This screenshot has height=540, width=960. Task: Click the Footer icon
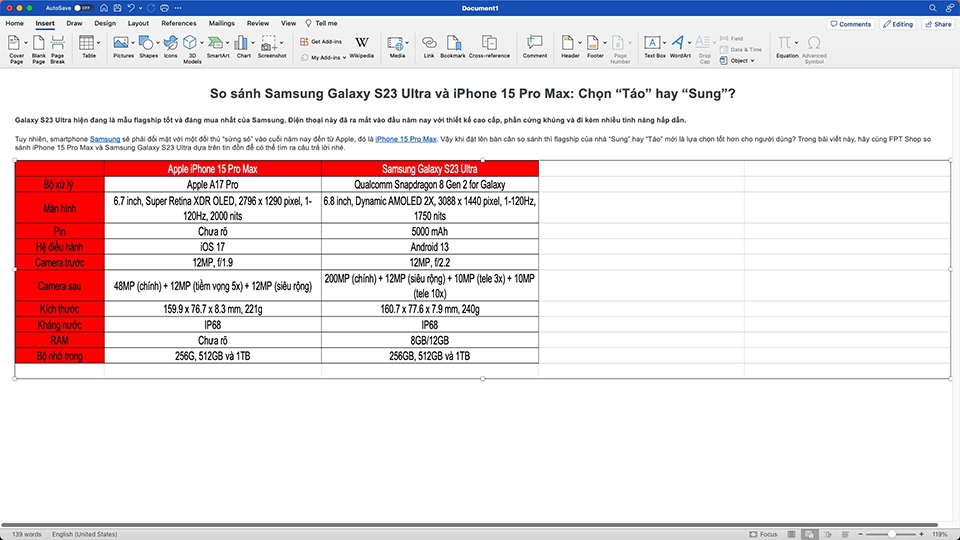coord(593,43)
